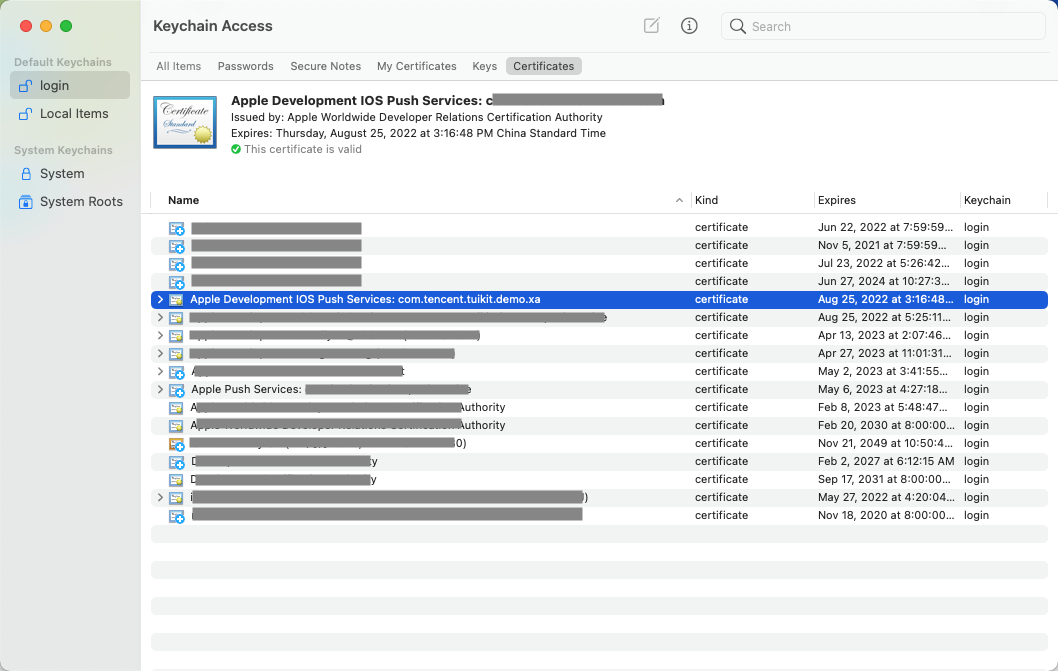Click the "Nov 21, 2049" expiry cell
Screen dimensions: 1058x671
(x=885, y=443)
